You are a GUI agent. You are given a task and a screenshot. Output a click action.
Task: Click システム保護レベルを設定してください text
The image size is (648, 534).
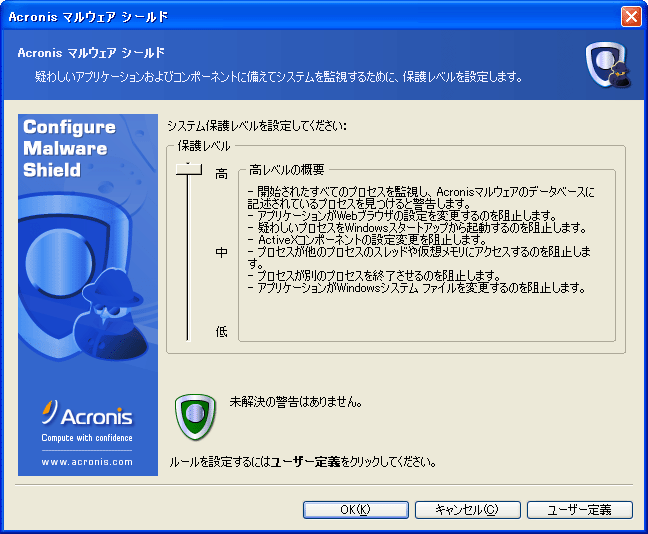tap(257, 126)
